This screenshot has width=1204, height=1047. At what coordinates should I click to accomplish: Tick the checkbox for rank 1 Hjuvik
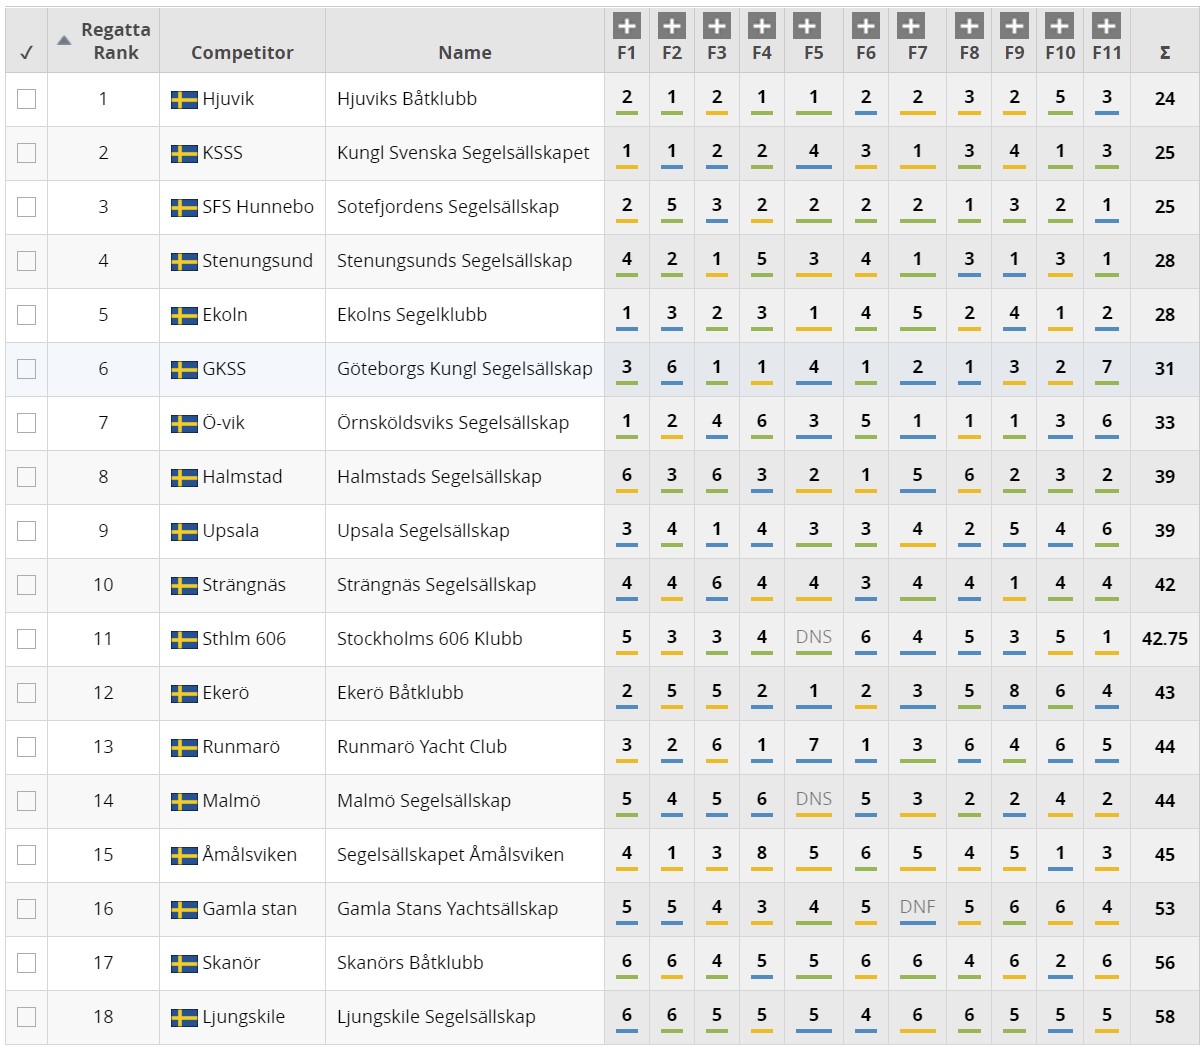coord(26,99)
